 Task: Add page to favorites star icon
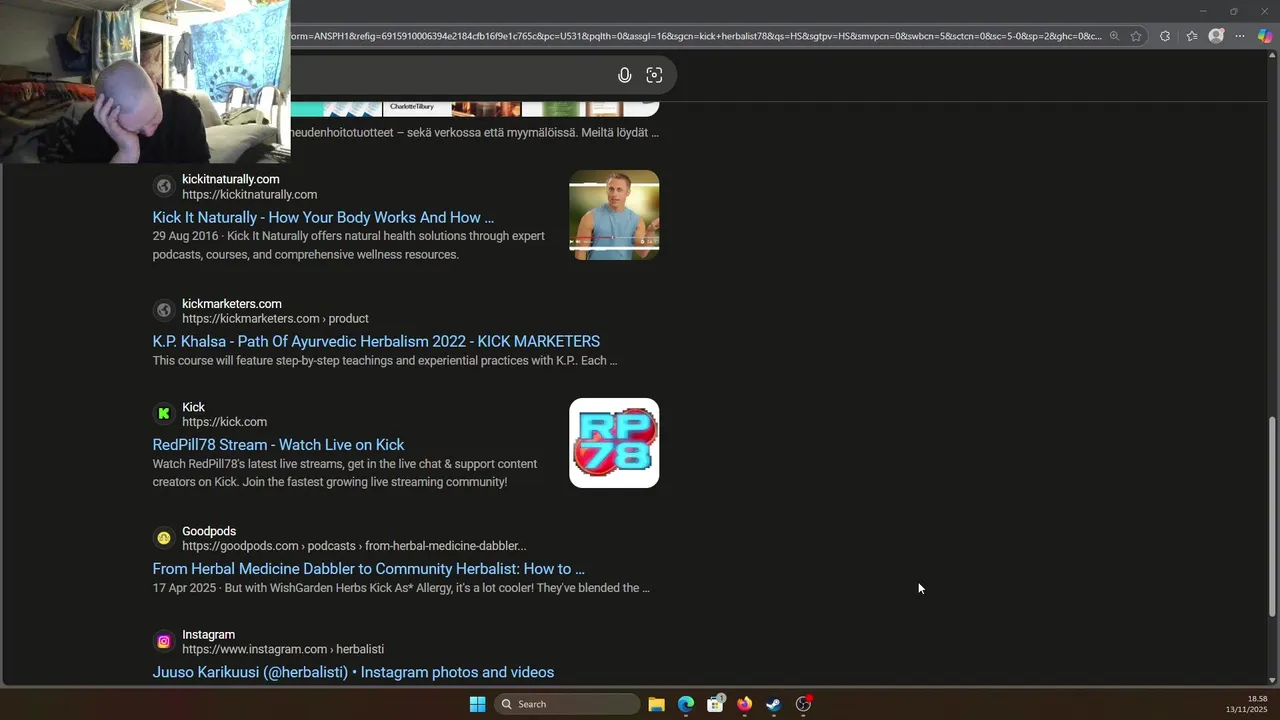[x=1136, y=36]
